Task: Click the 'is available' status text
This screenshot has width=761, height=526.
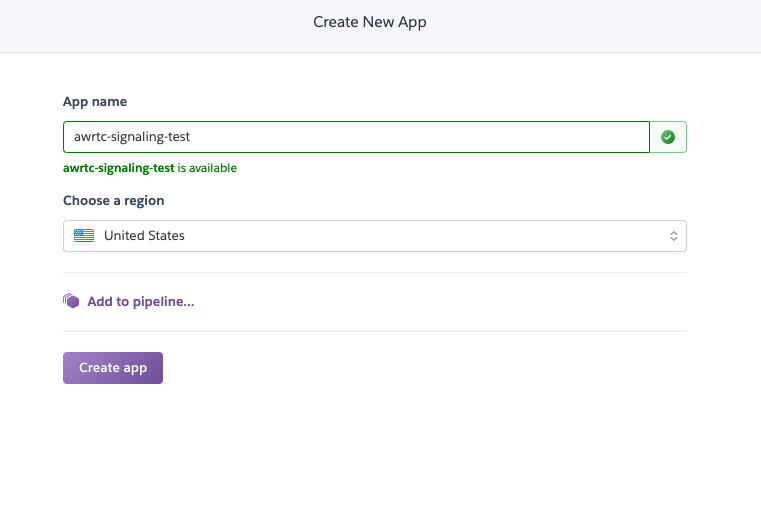Action: [x=207, y=168]
